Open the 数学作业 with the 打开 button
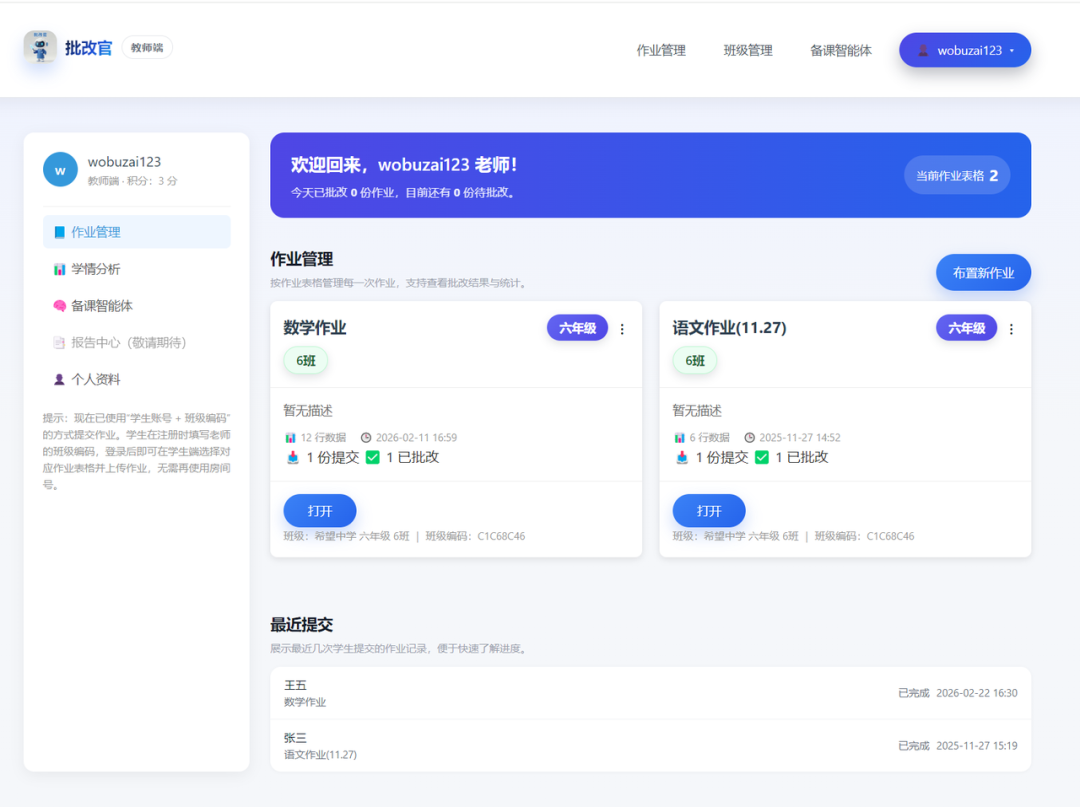1080x807 pixels. pyautogui.click(x=319, y=510)
